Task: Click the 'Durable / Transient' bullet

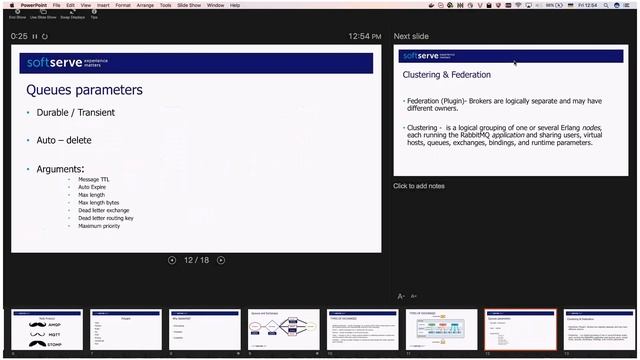Action: (76, 113)
